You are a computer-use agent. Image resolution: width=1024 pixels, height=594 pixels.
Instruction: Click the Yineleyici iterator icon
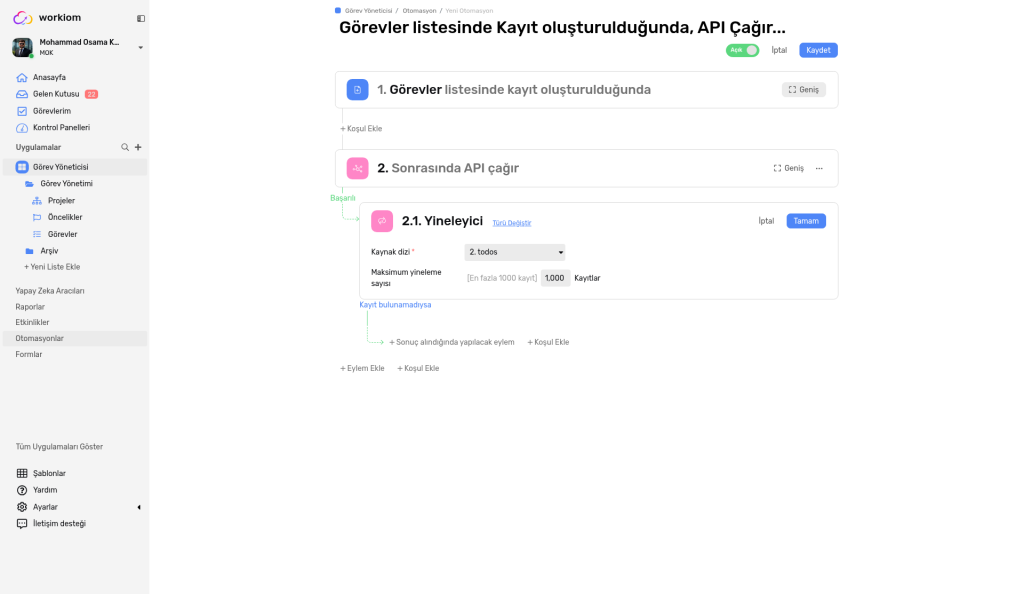382,221
